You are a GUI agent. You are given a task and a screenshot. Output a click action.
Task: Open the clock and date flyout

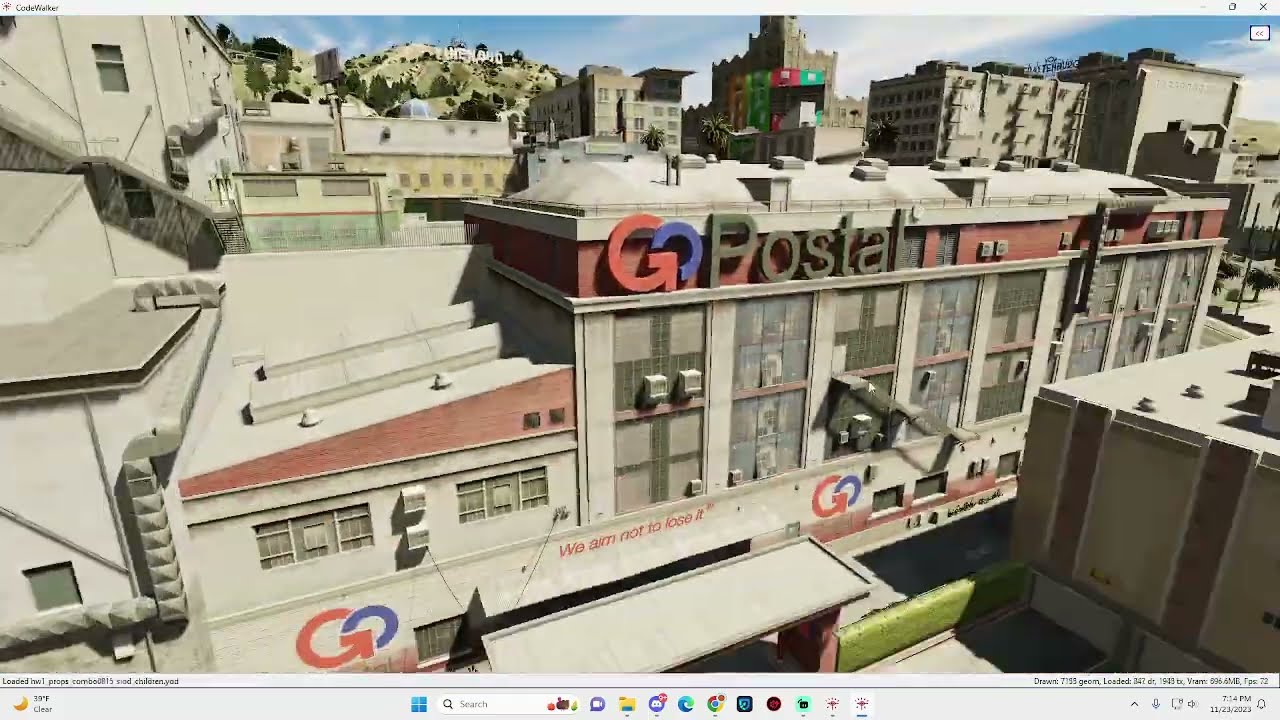point(1232,704)
